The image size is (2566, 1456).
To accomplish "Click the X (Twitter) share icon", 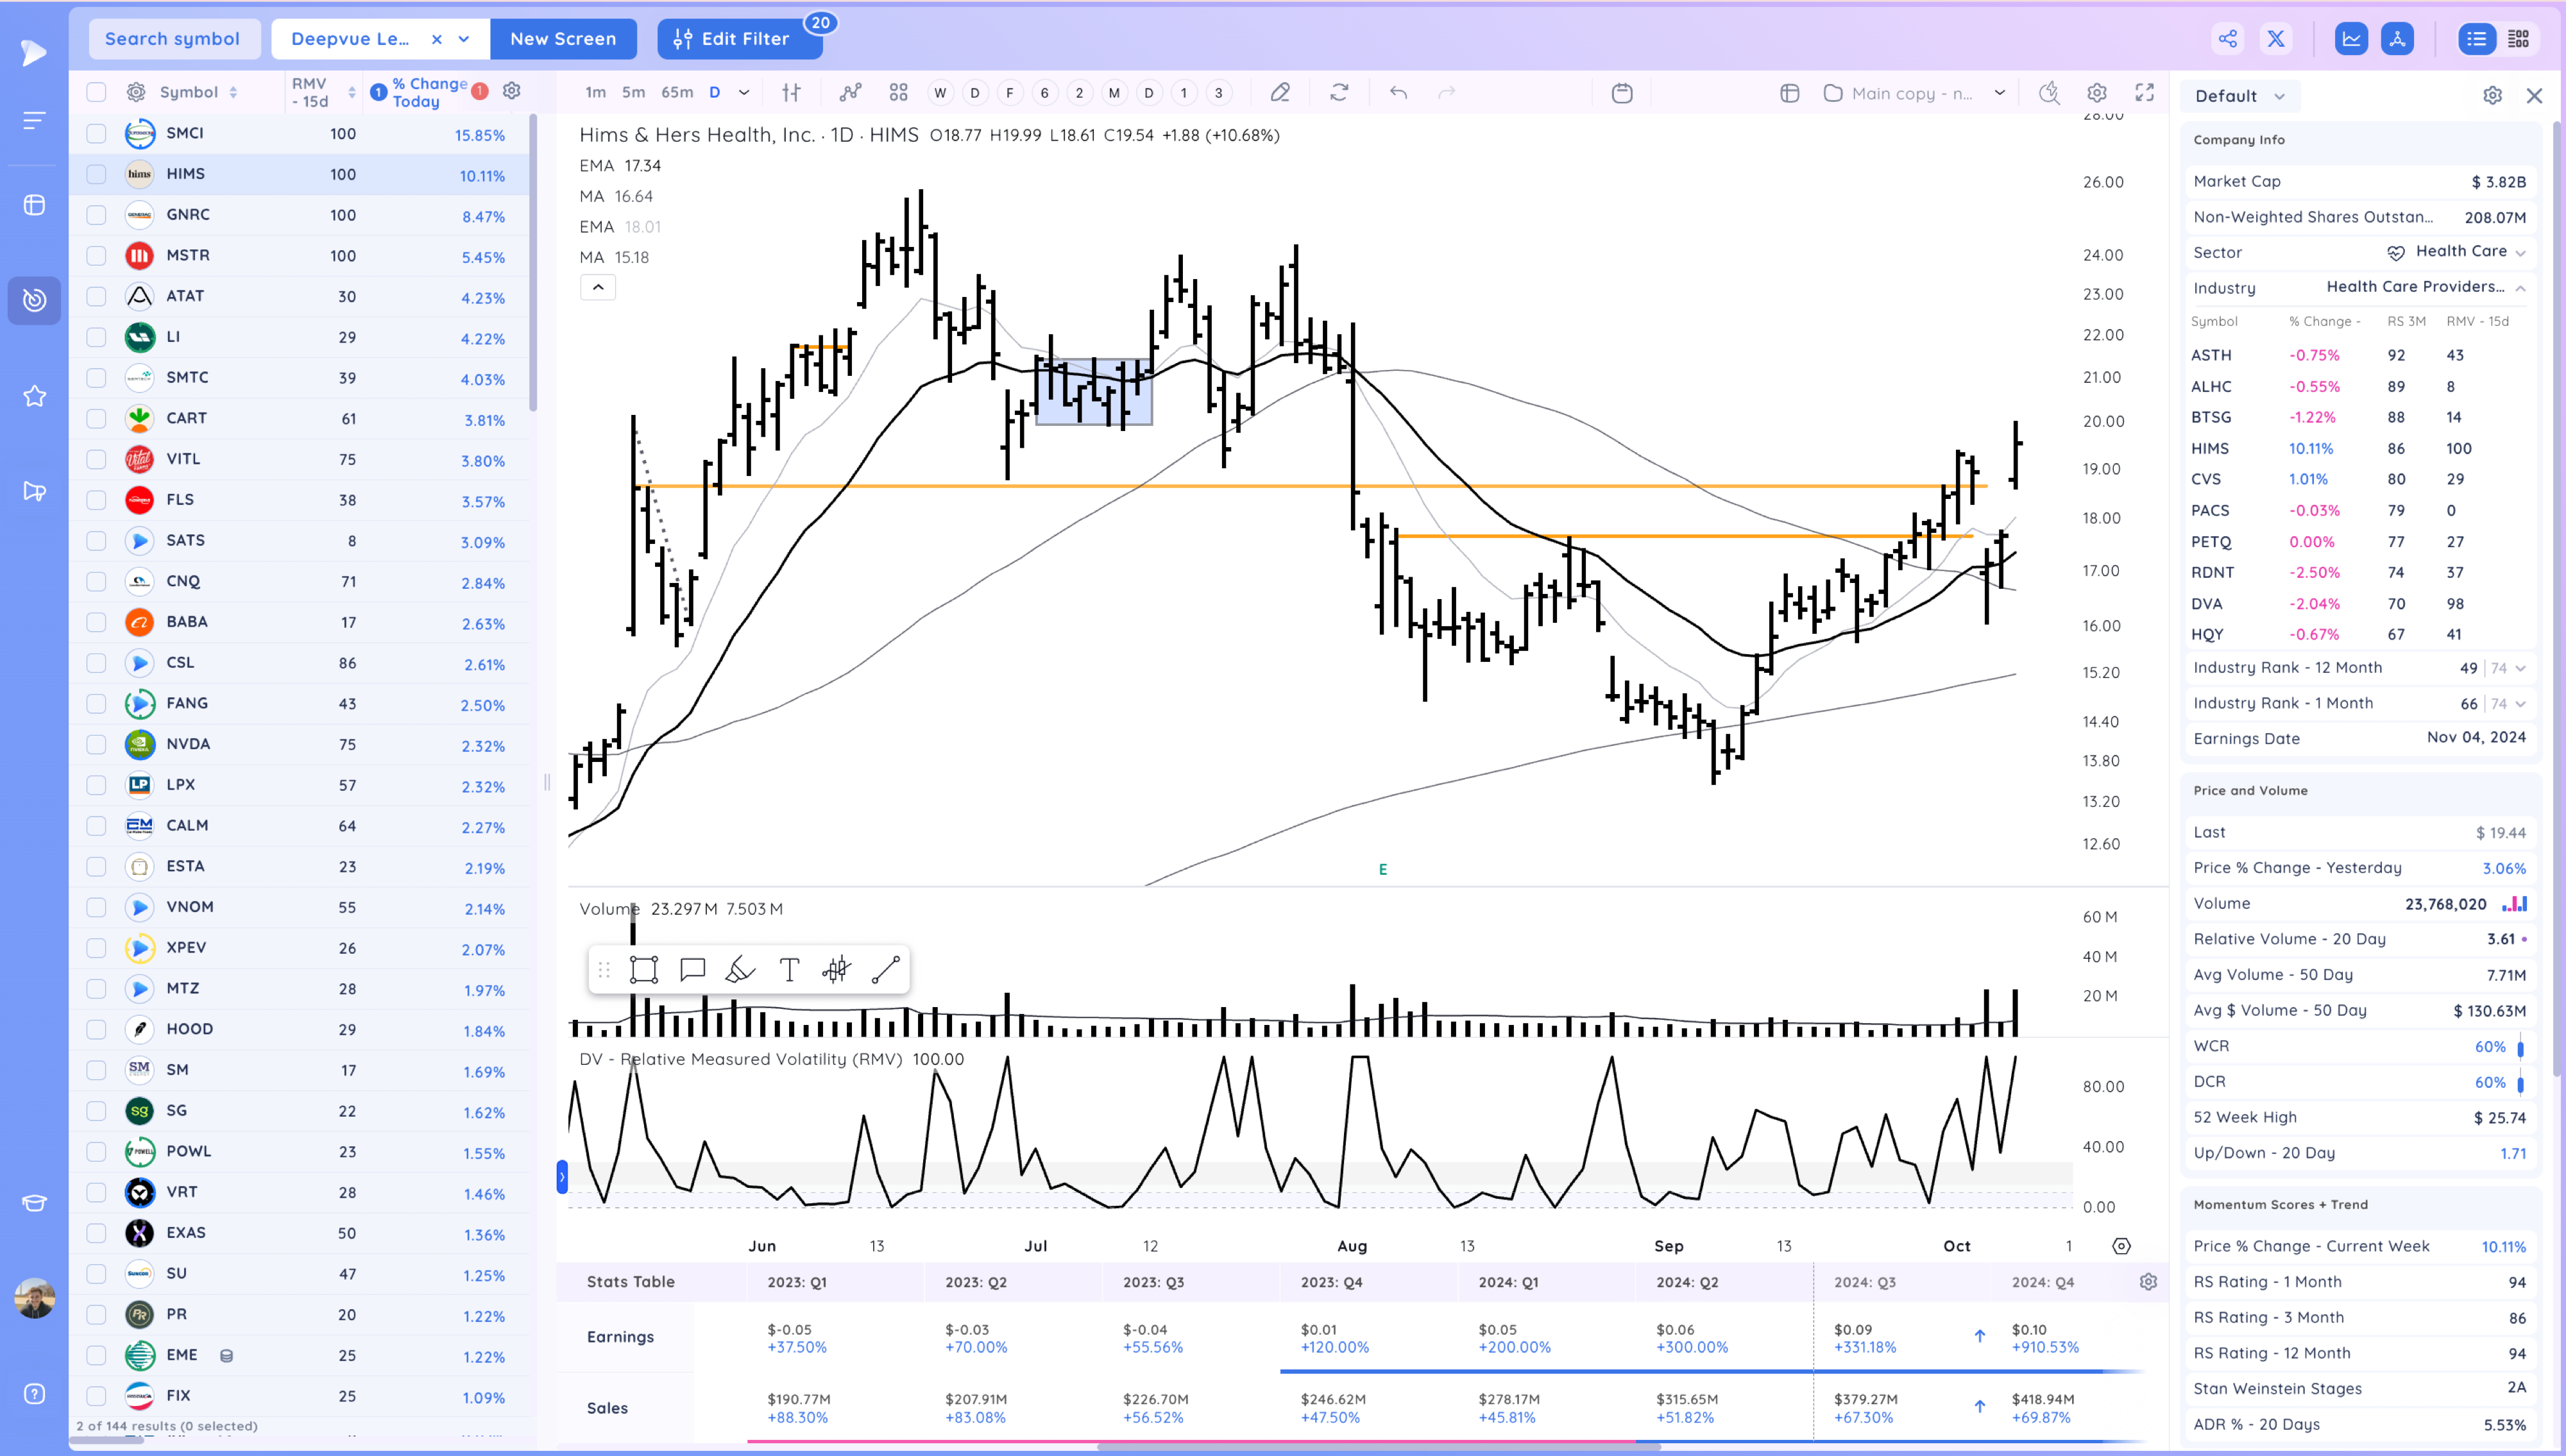I will coord(2276,39).
